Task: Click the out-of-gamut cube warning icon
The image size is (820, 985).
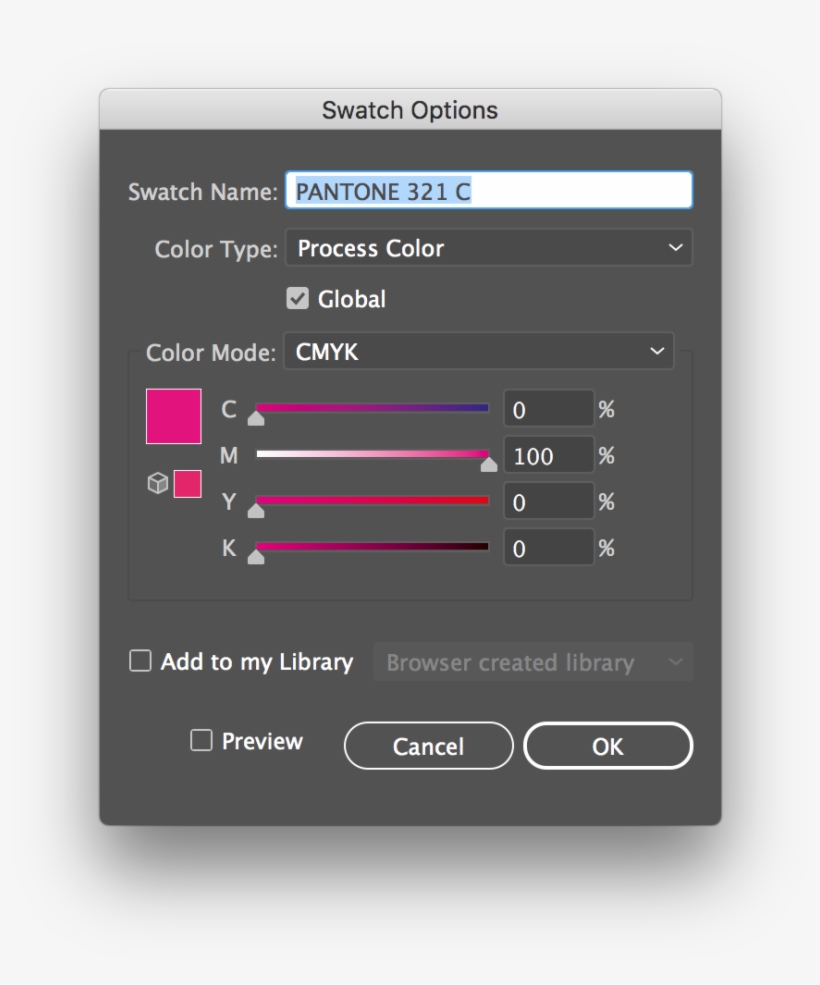Action: (x=157, y=484)
